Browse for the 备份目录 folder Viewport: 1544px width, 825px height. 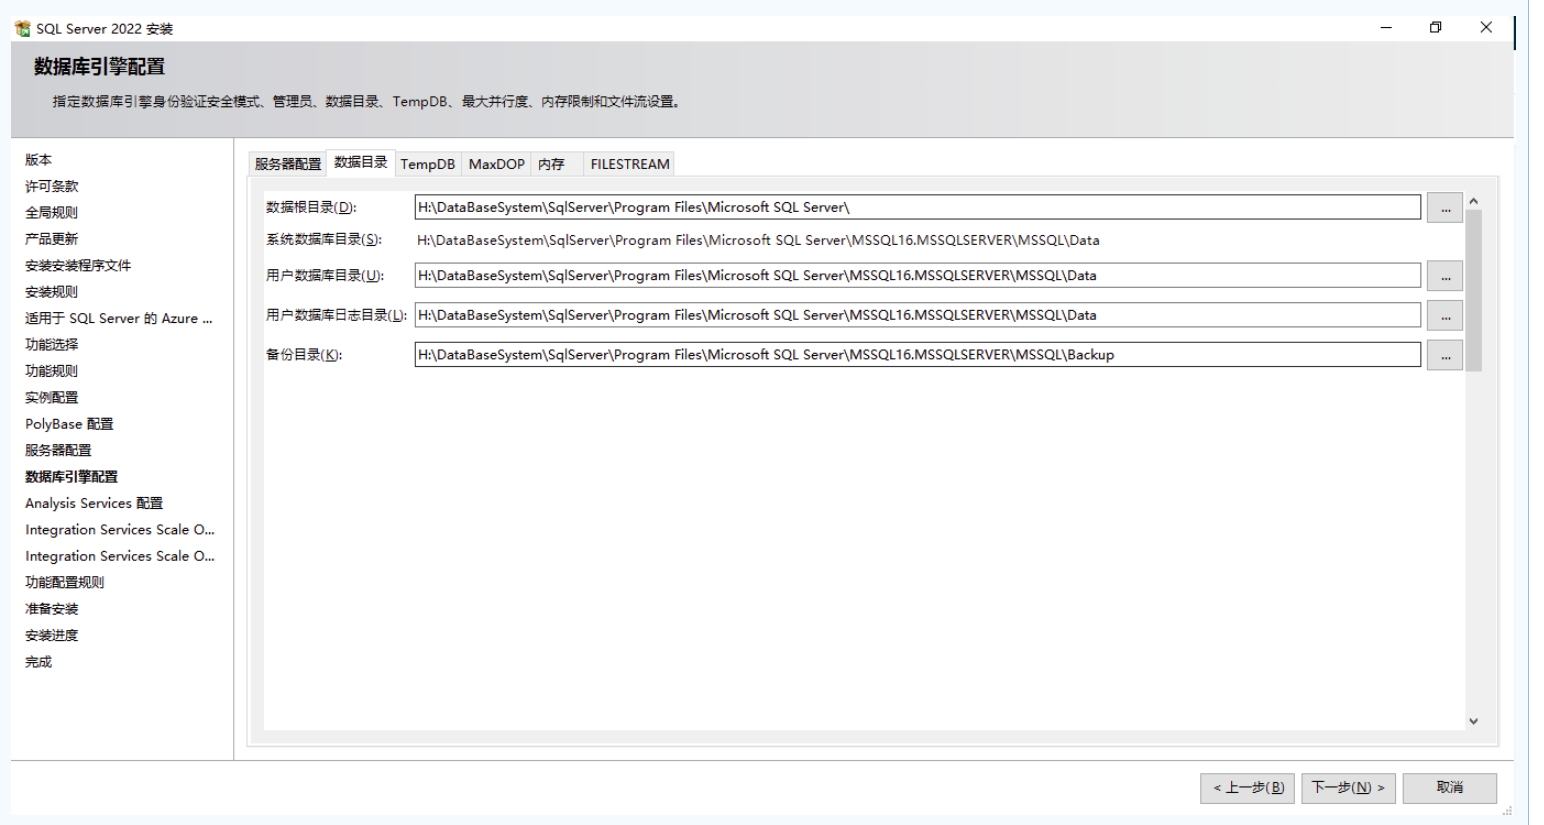tap(1444, 355)
